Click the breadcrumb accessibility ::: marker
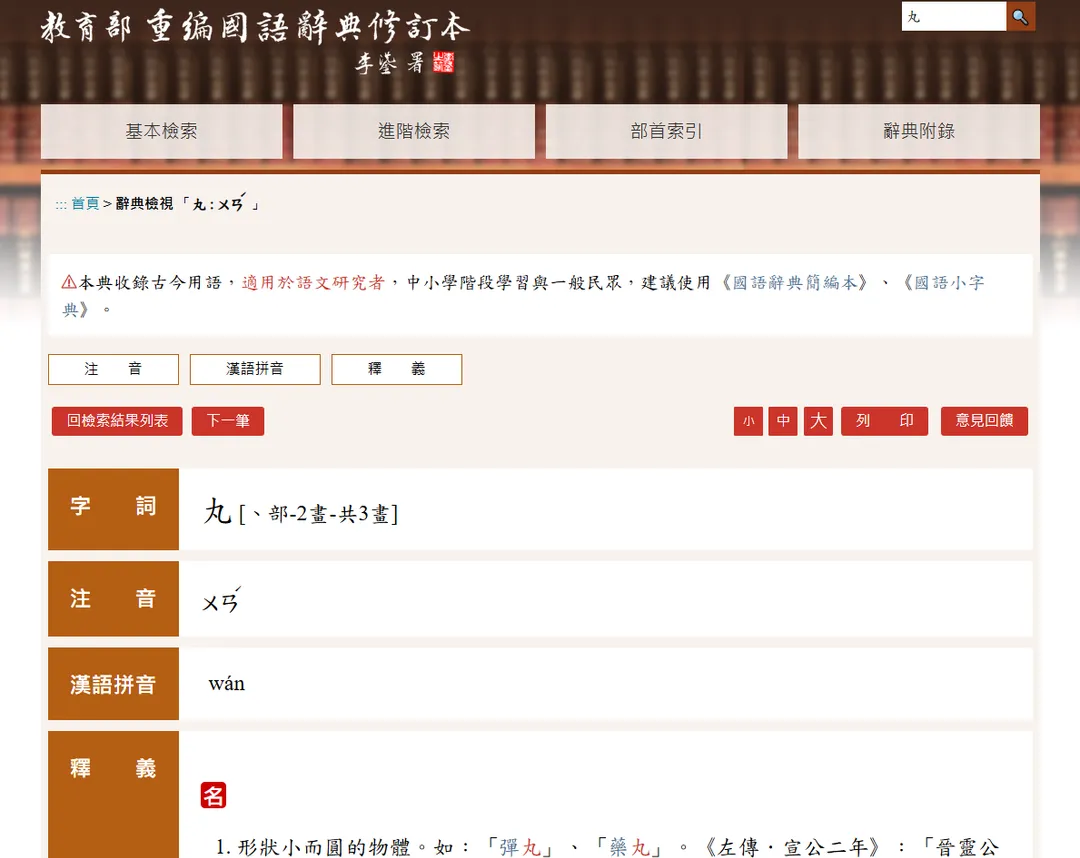Viewport: 1080px width, 858px height. (x=61, y=205)
